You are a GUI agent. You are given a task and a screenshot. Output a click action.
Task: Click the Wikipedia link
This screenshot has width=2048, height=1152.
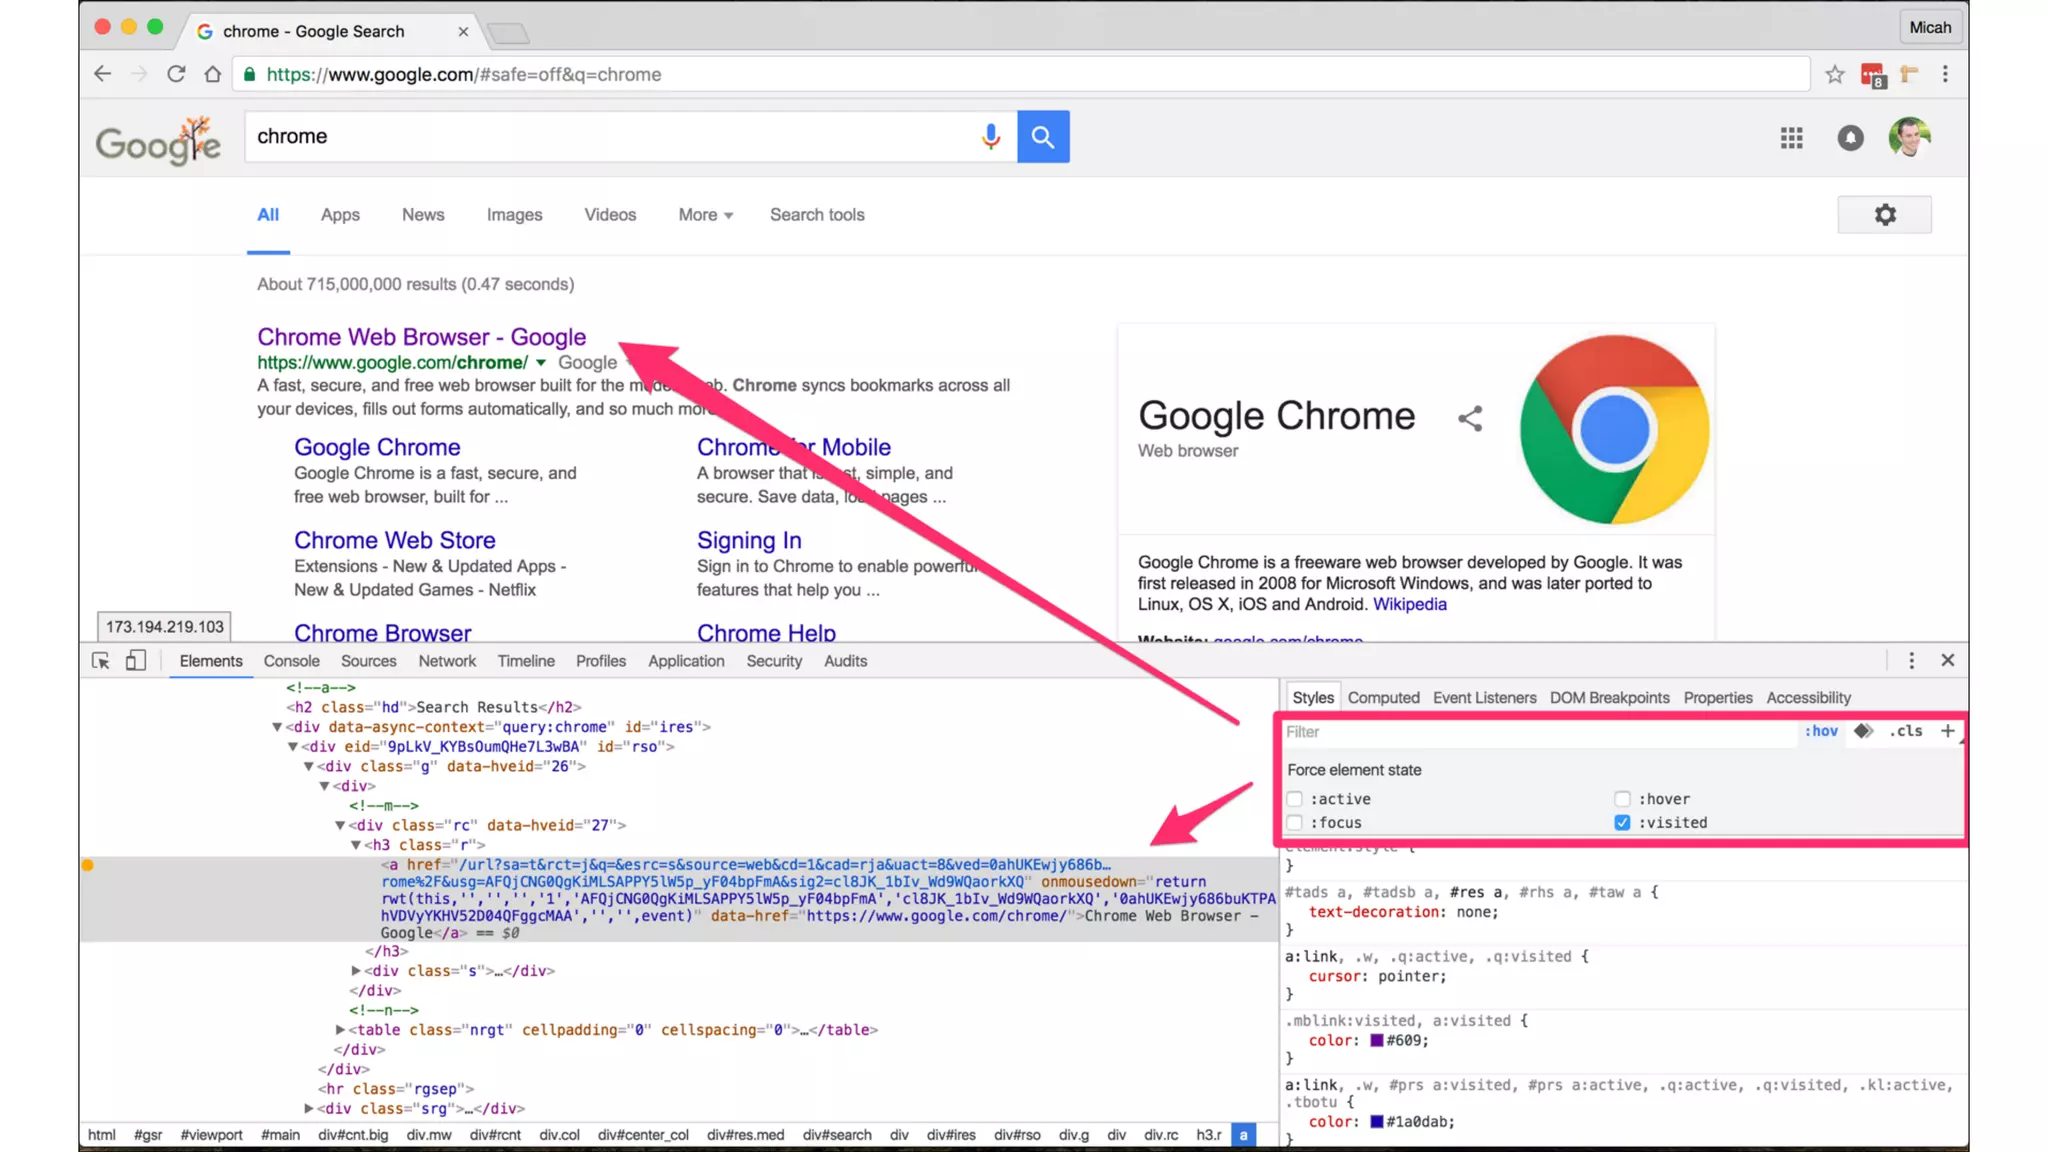(1409, 604)
